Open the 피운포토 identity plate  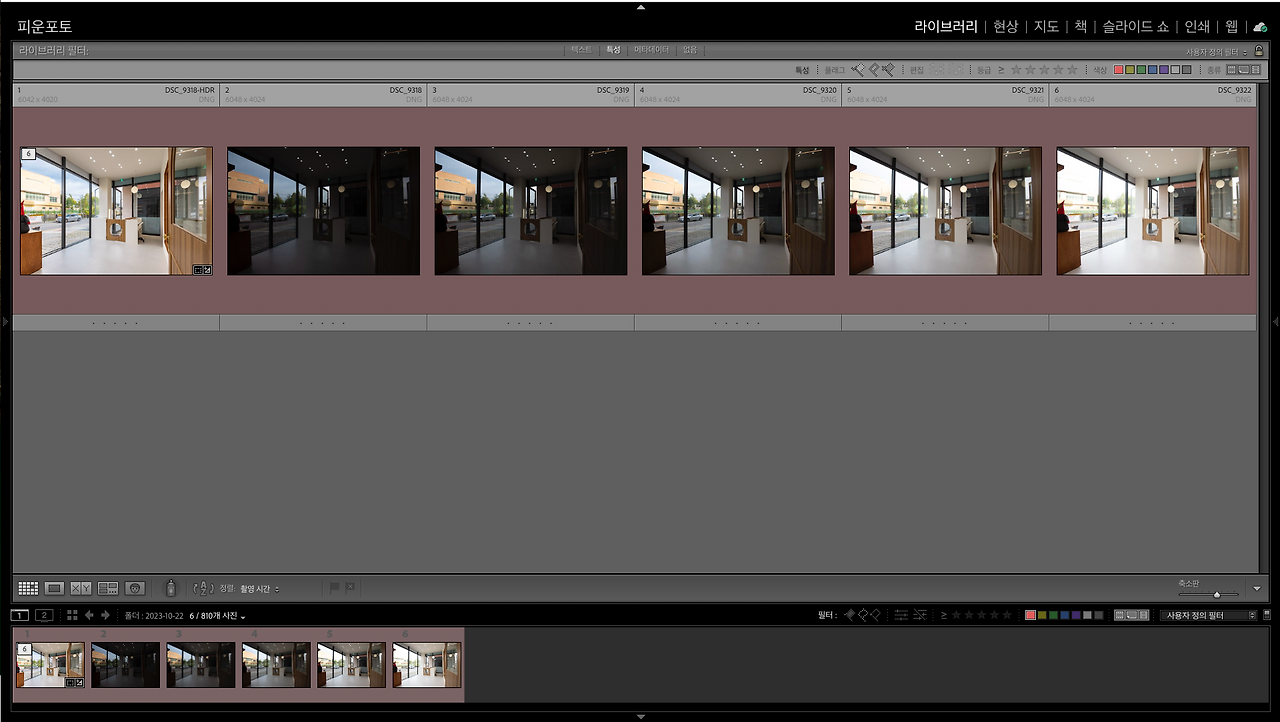click(x=45, y=27)
